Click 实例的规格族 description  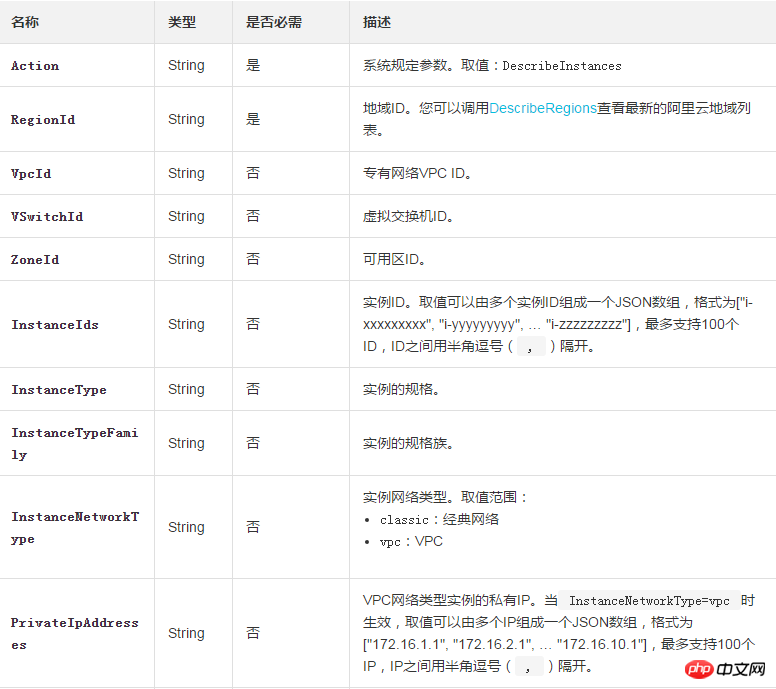click(x=408, y=443)
